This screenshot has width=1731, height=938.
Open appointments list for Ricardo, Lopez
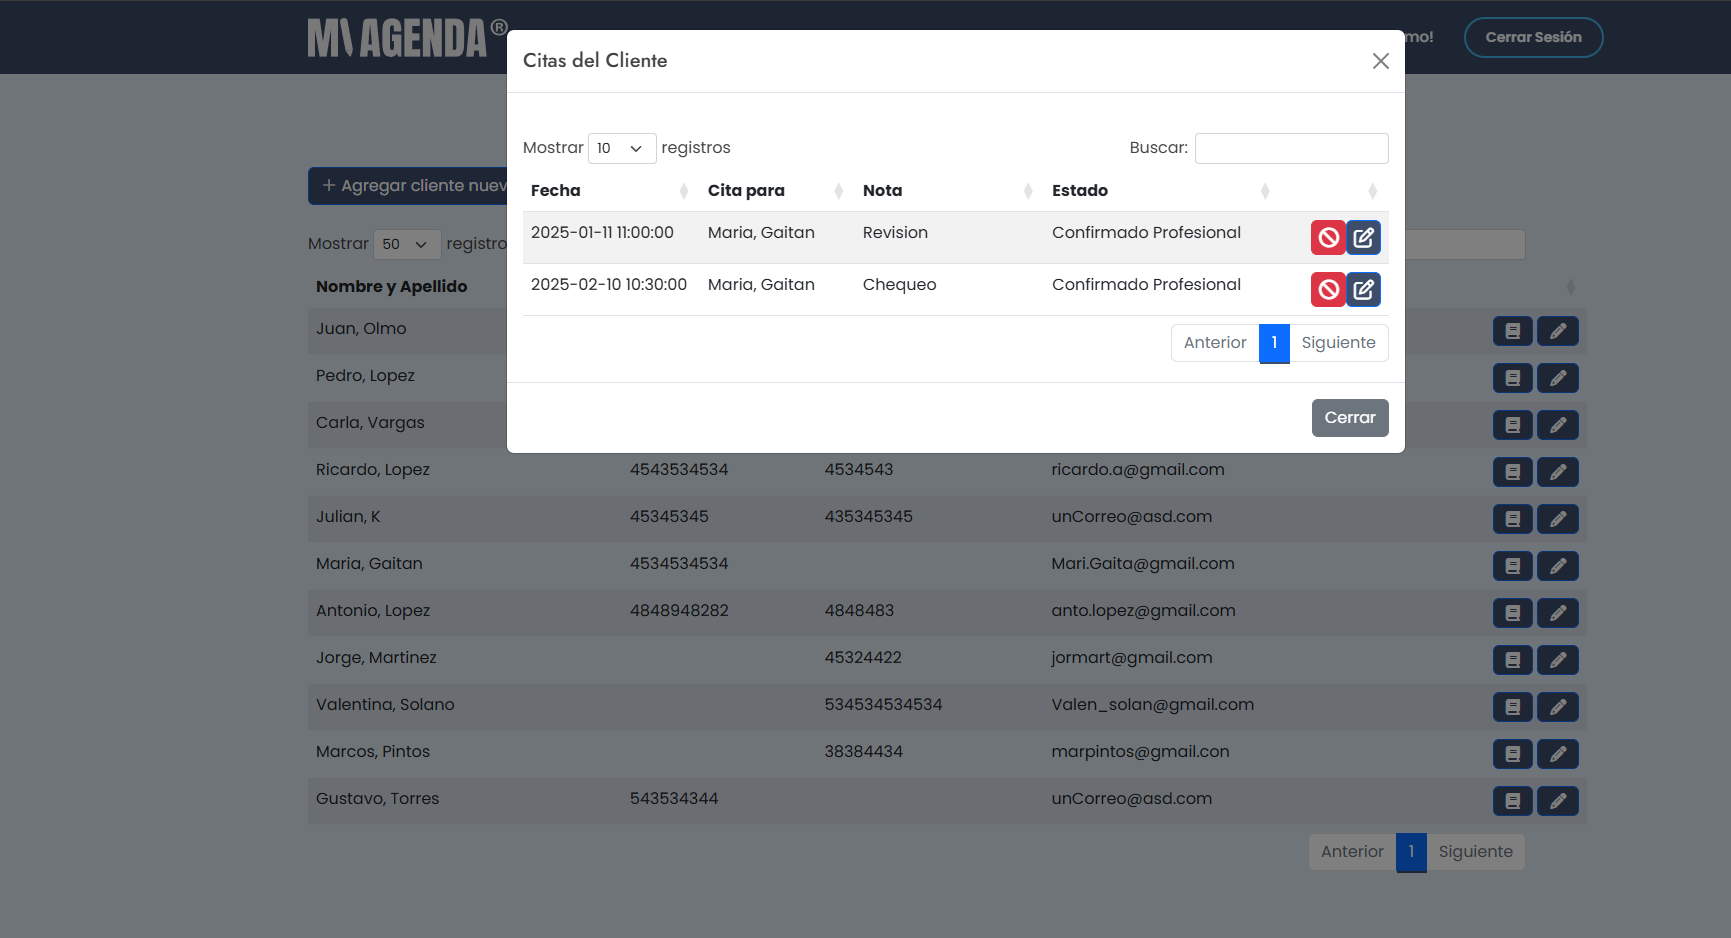[1512, 472]
